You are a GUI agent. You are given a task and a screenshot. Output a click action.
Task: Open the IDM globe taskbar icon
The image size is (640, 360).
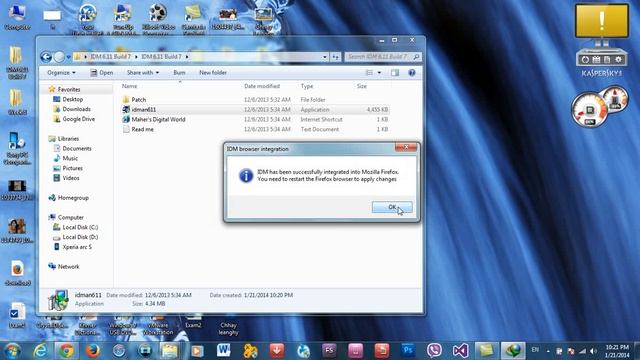pyautogui.click(x=513, y=351)
